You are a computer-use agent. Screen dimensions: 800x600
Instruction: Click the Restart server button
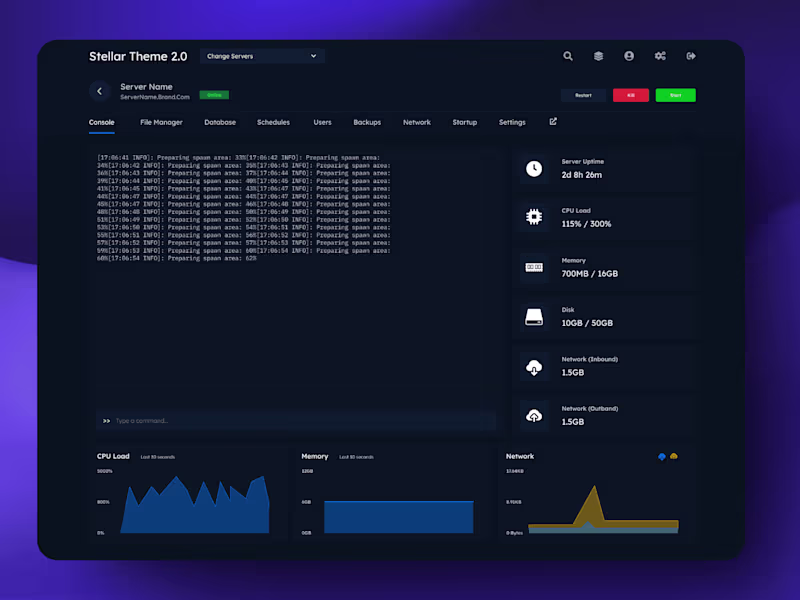coord(583,95)
